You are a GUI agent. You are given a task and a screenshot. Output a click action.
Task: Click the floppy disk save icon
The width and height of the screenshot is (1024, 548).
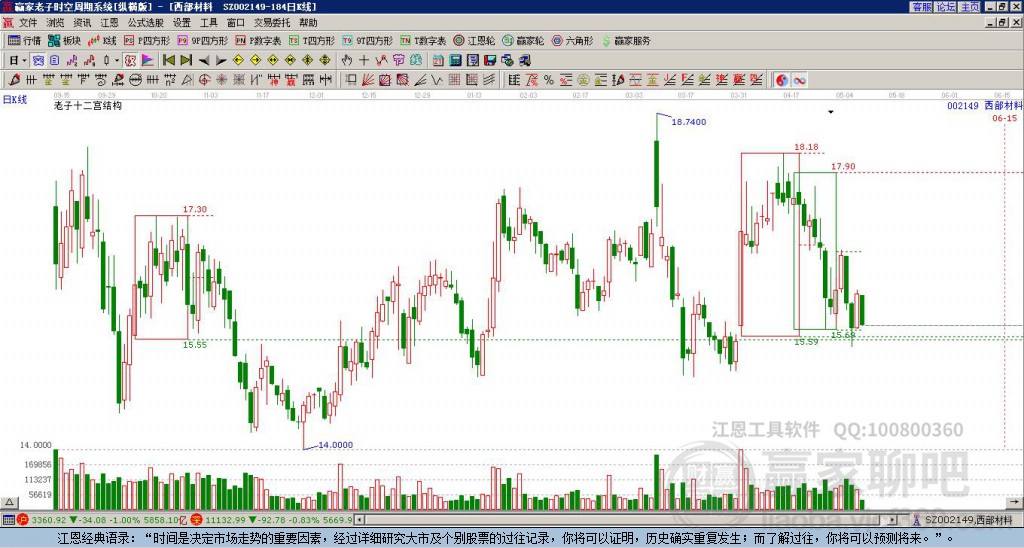click(490, 60)
